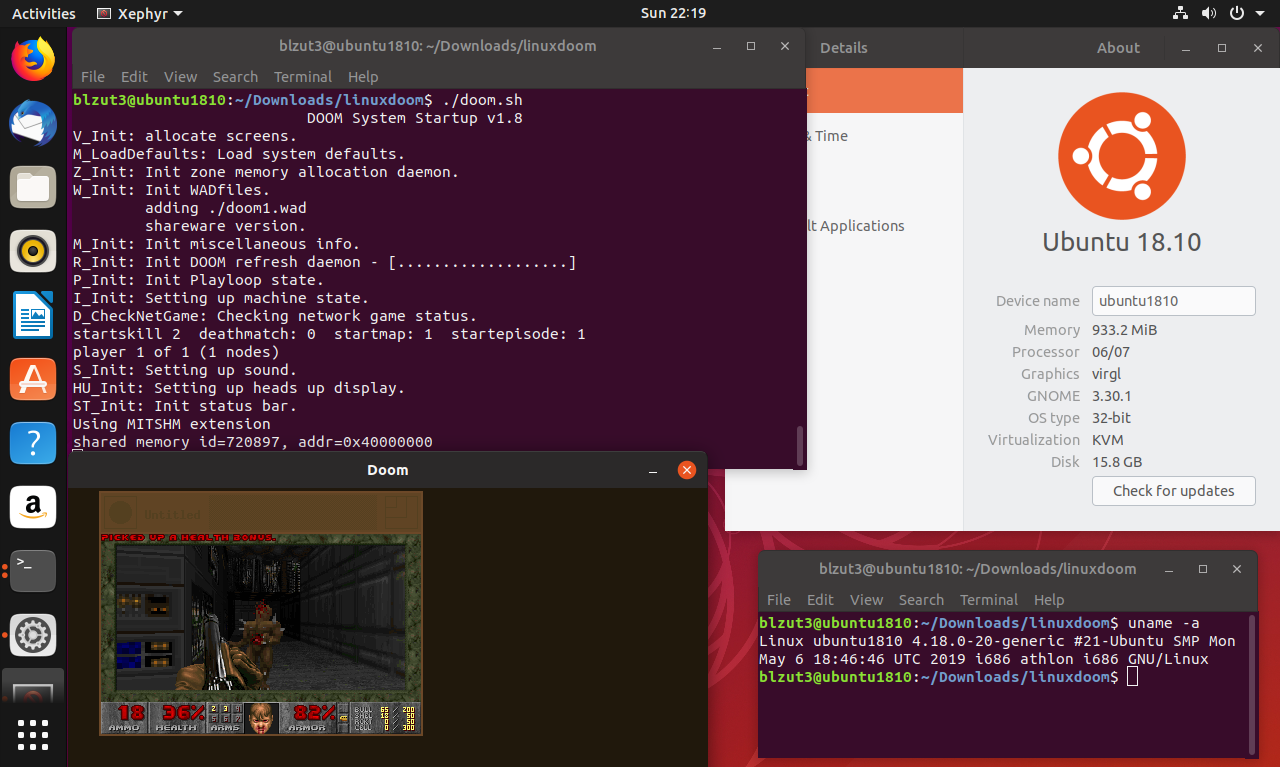
Task: Open Help menu in the linuxdoom terminal
Action: (363, 77)
